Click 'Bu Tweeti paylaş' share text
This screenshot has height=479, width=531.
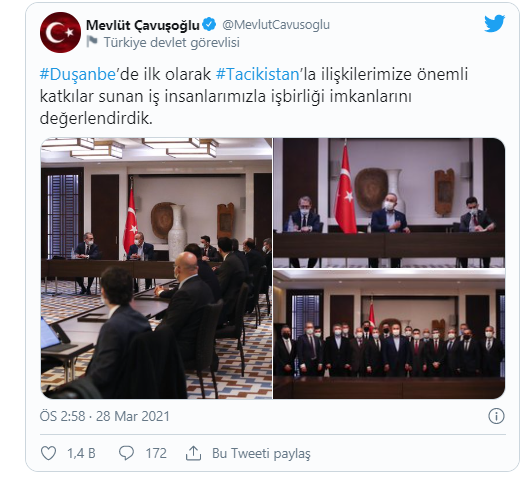tap(261, 454)
